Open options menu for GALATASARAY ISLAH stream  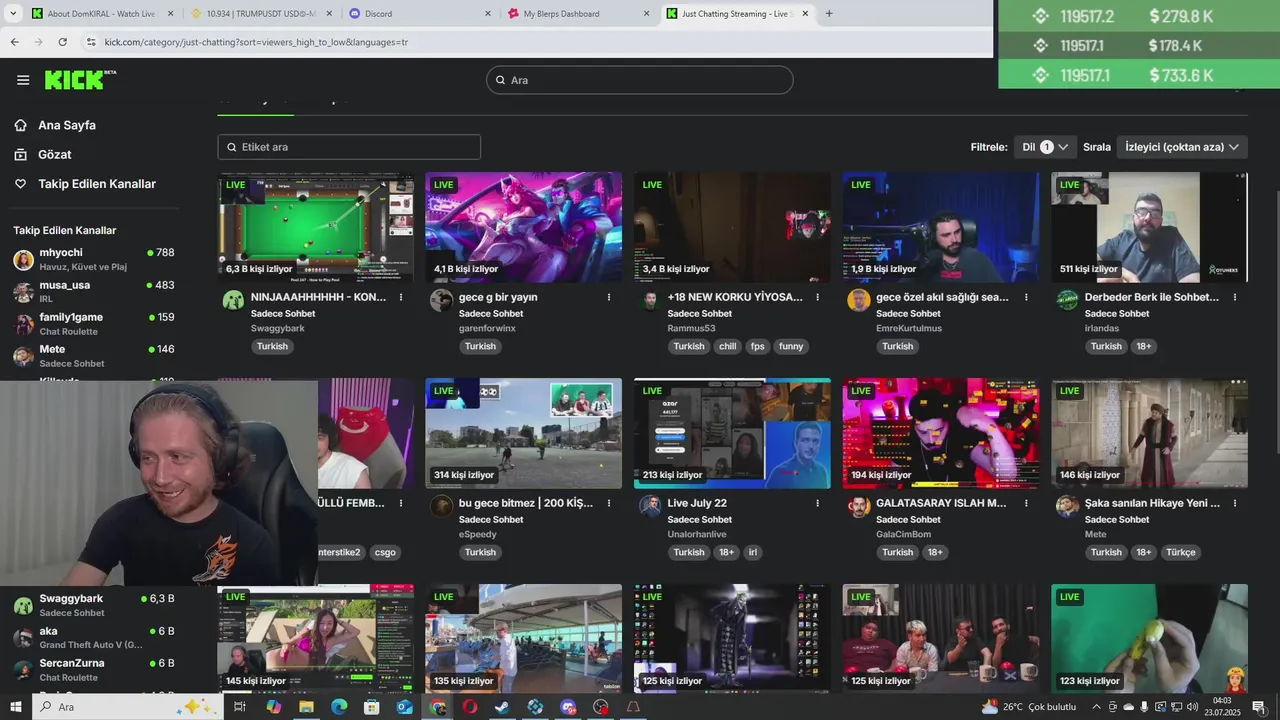(x=1026, y=503)
